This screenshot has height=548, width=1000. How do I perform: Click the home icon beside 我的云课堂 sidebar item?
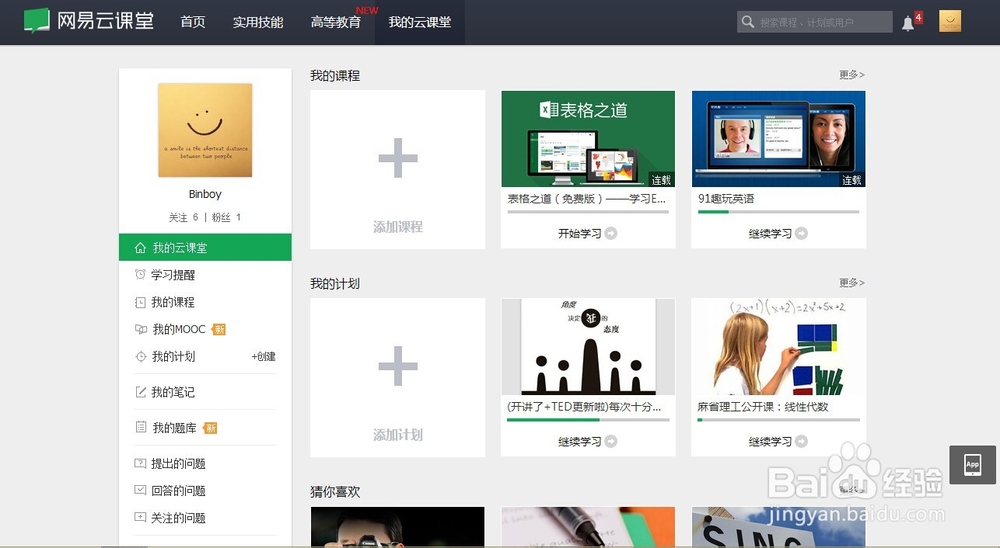click(x=140, y=248)
